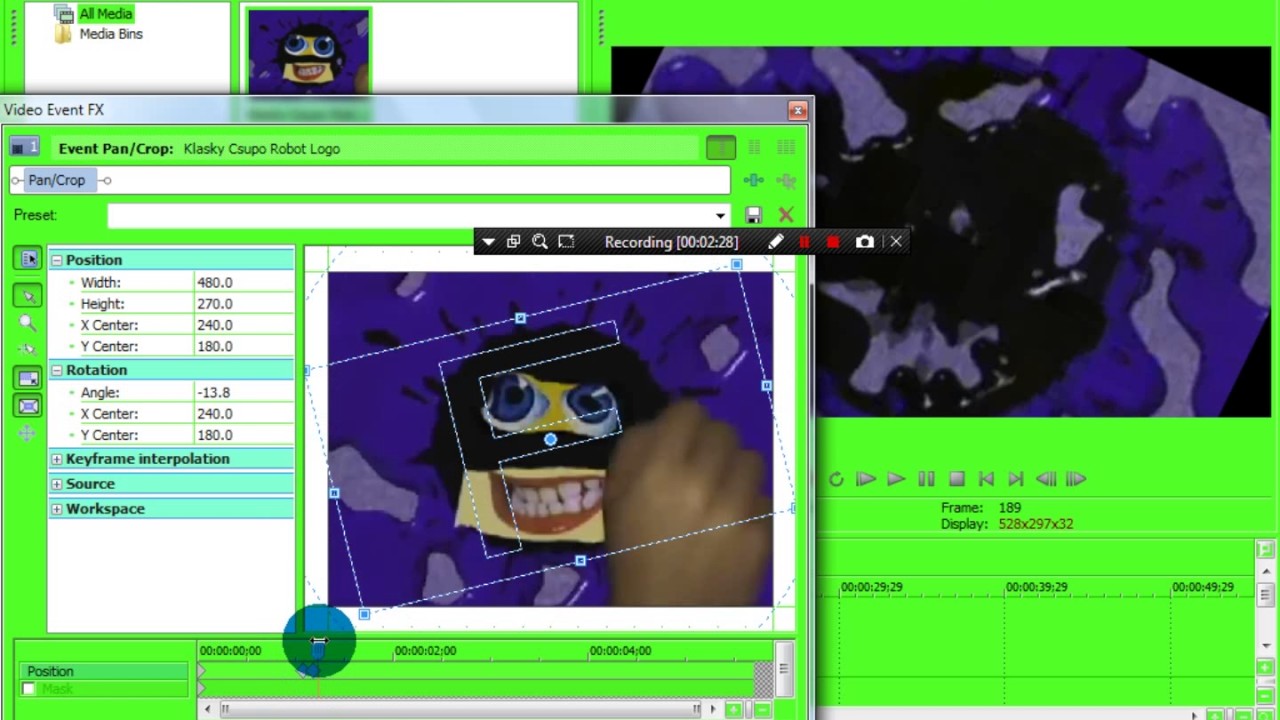1280x720 pixels.
Task: Pause the video preview
Action: pos(926,479)
